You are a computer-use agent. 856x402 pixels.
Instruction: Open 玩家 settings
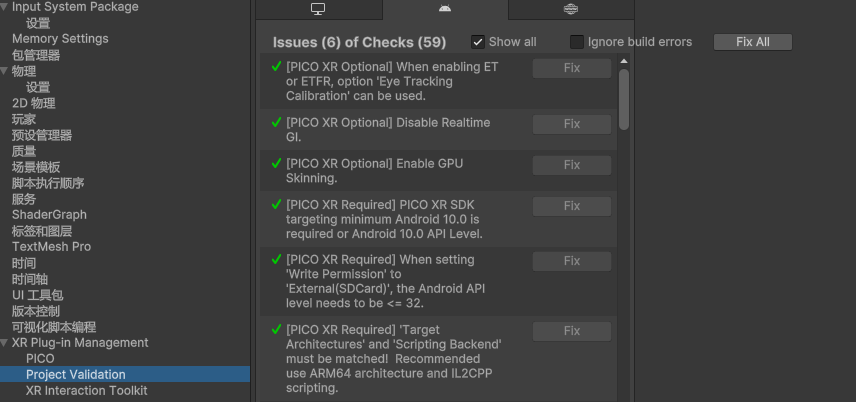(24, 119)
